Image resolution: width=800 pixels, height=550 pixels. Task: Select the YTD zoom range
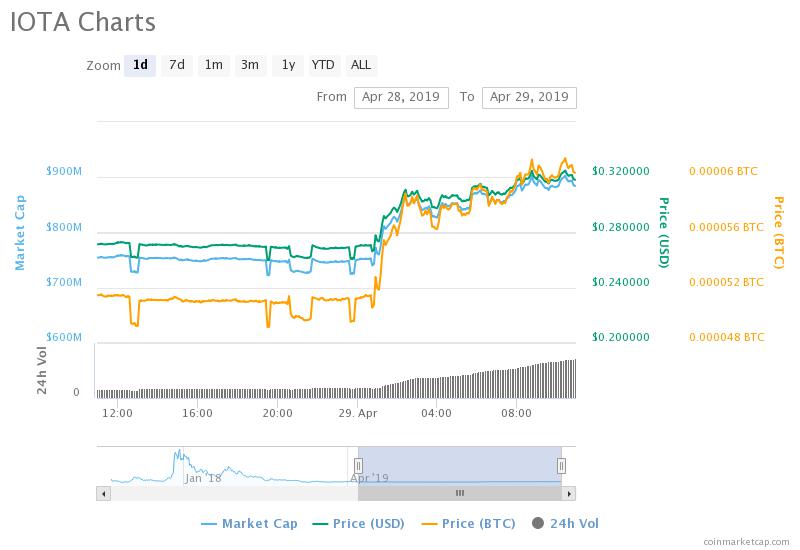pos(323,65)
